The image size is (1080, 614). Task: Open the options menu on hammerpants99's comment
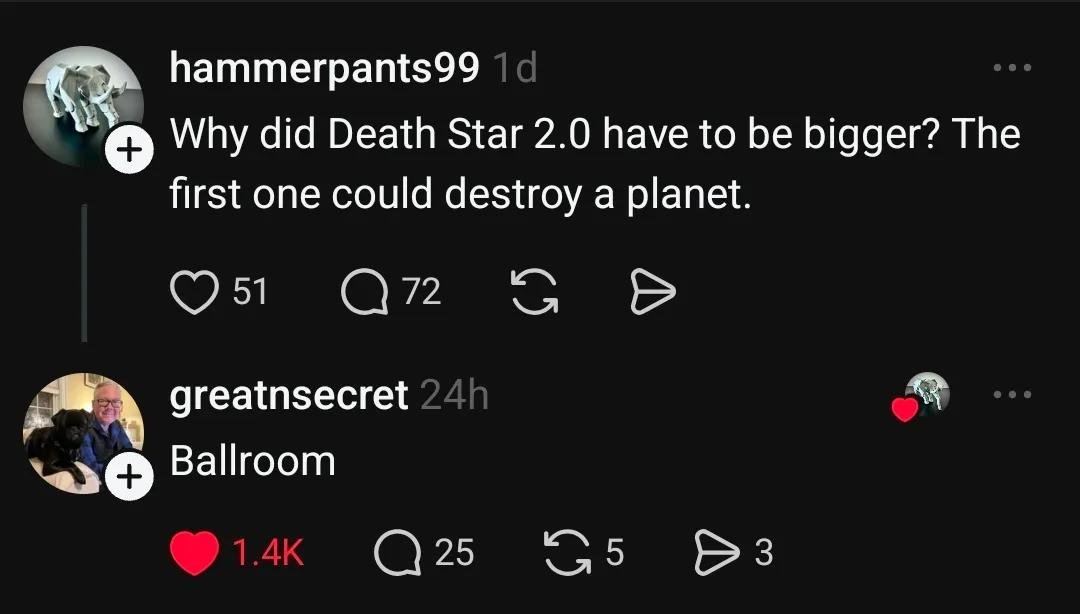[x=1014, y=67]
